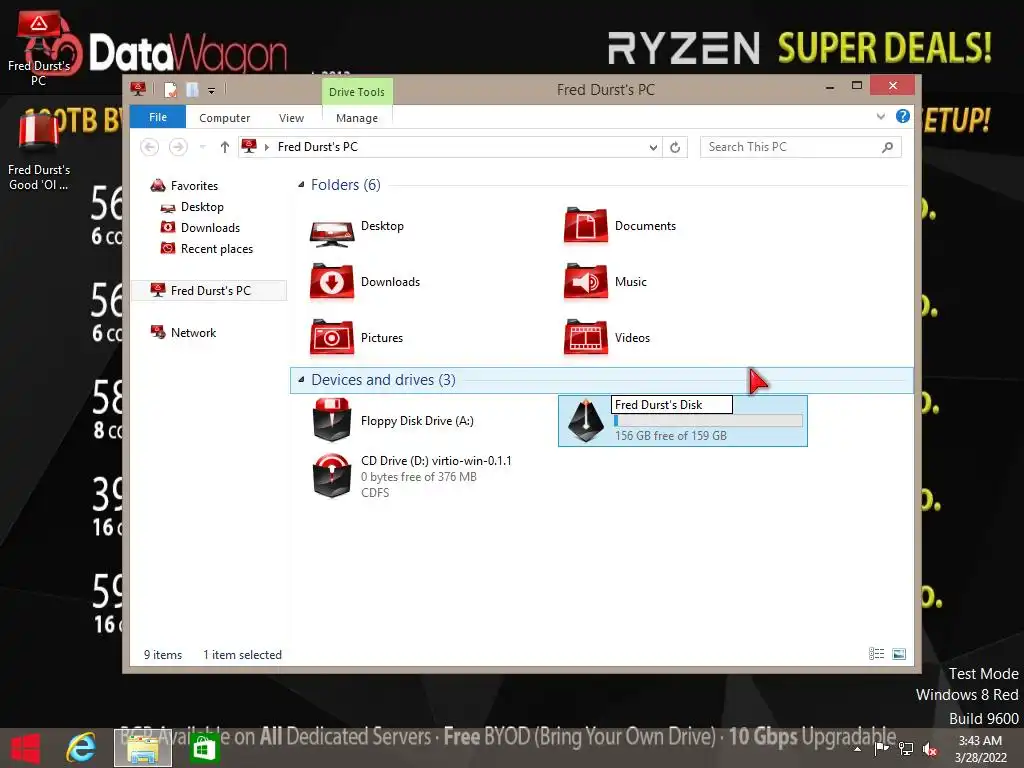Viewport: 1024px width, 768px height.
Task: Open the Action Center flag icon
Action: (x=882, y=749)
